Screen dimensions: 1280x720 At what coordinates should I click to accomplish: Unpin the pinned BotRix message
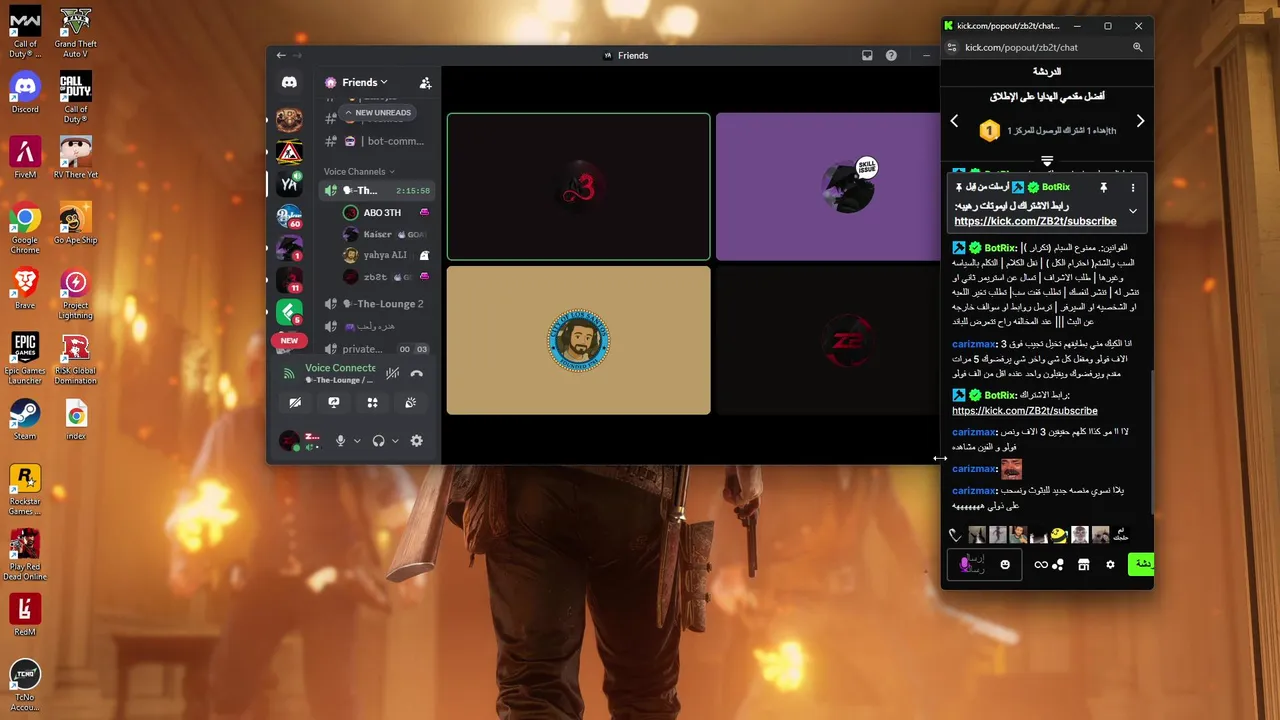point(1103,188)
